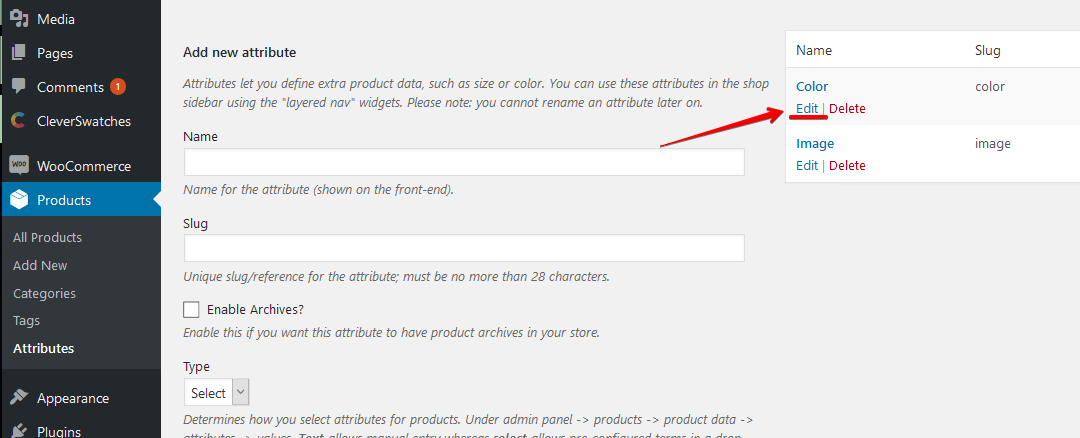Open the Color attribute name link
1080x438 pixels.
[x=812, y=87]
